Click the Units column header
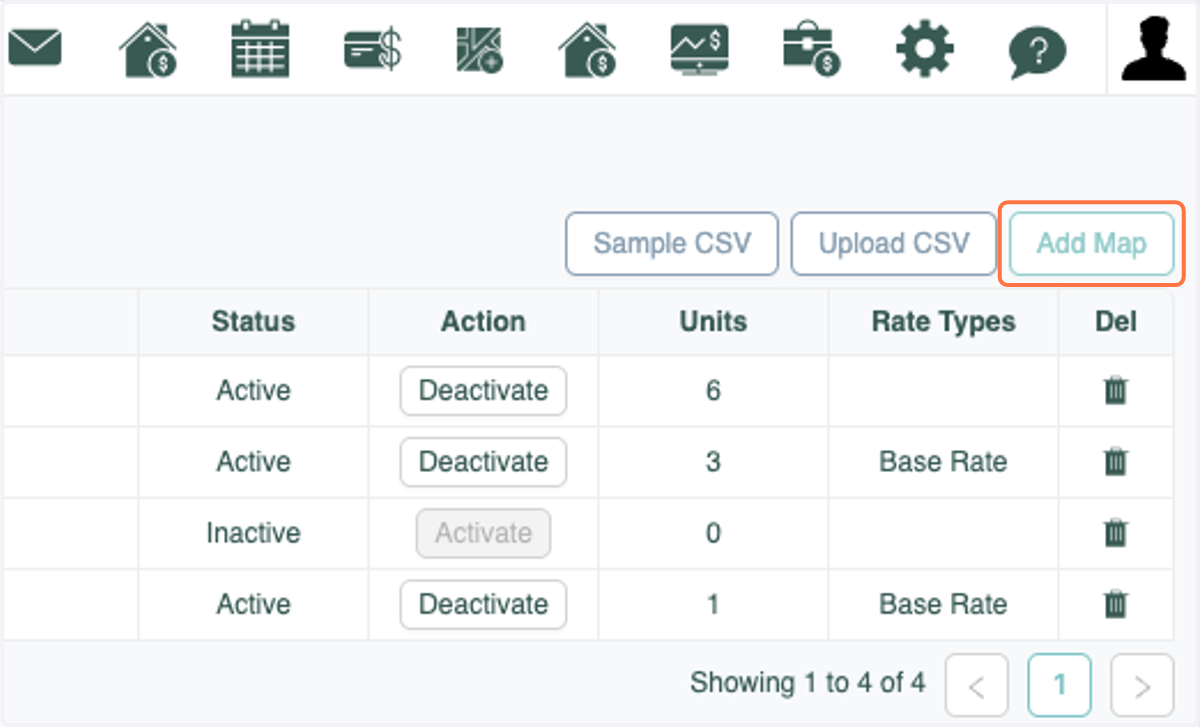Image resolution: width=1200 pixels, height=727 pixels. 713,322
